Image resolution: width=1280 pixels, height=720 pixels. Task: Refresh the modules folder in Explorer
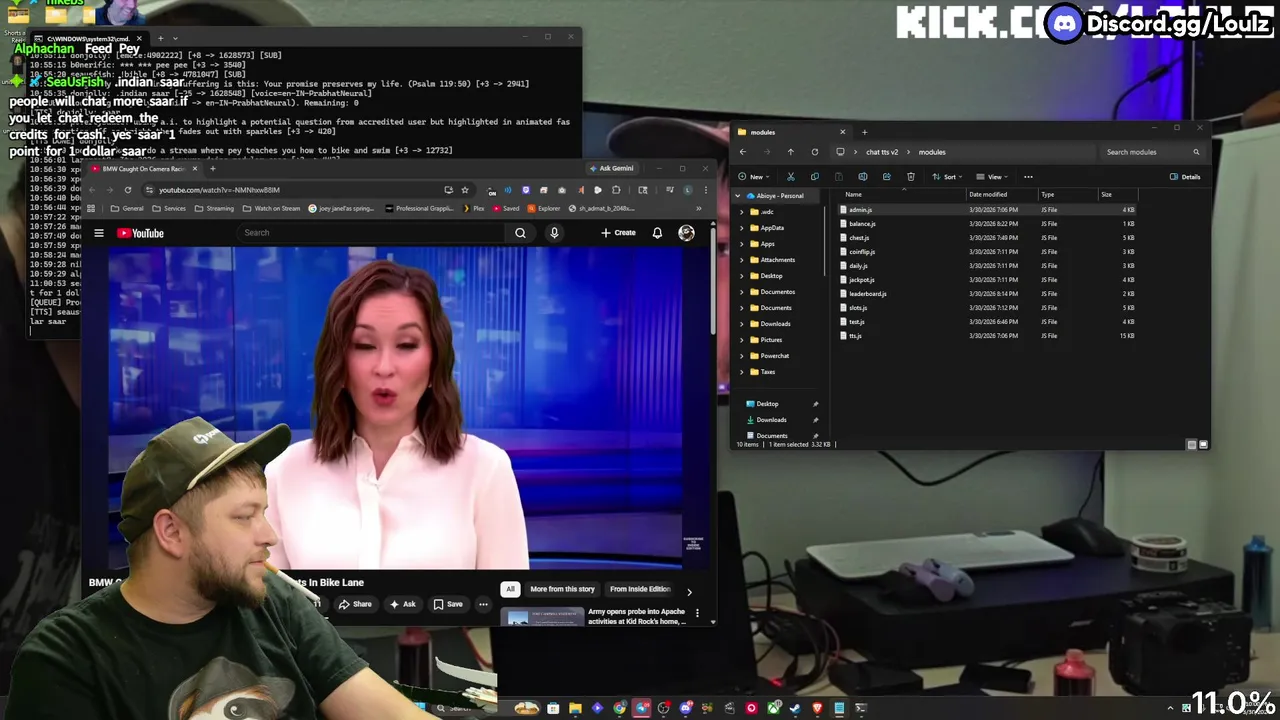point(814,152)
